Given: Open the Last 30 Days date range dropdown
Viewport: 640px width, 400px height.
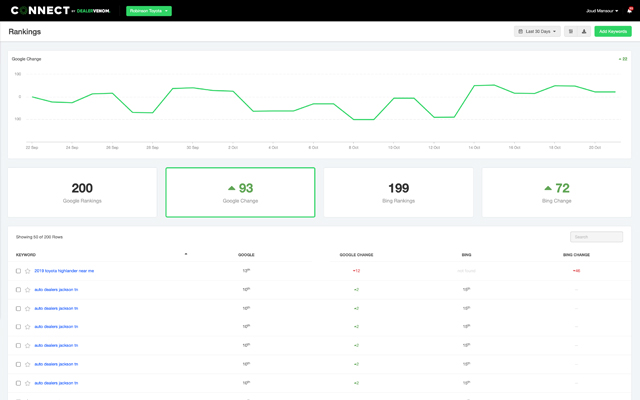Looking at the screenshot, I should (537, 31).
